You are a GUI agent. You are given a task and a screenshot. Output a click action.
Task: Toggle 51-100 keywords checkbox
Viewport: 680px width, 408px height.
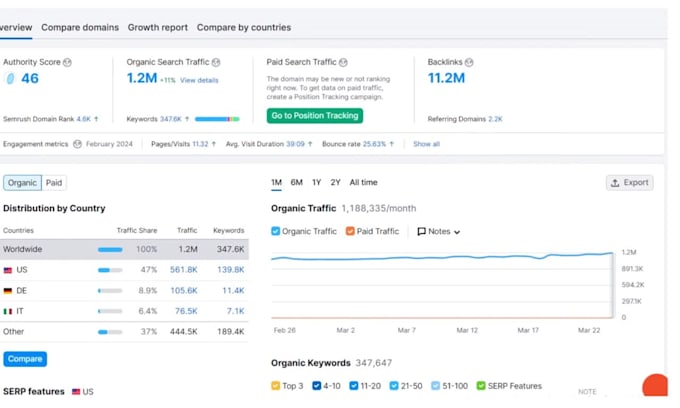click(435, 385)
